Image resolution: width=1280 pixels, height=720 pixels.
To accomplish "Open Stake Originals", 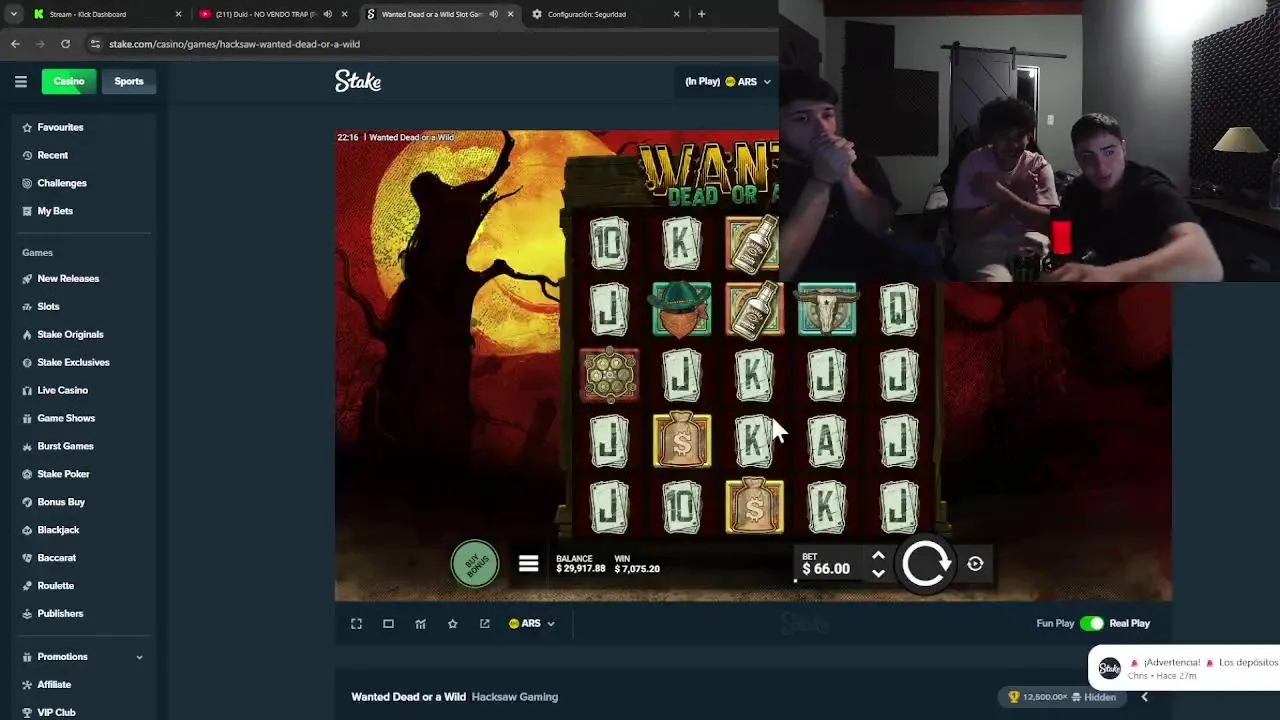I will 70,334.
